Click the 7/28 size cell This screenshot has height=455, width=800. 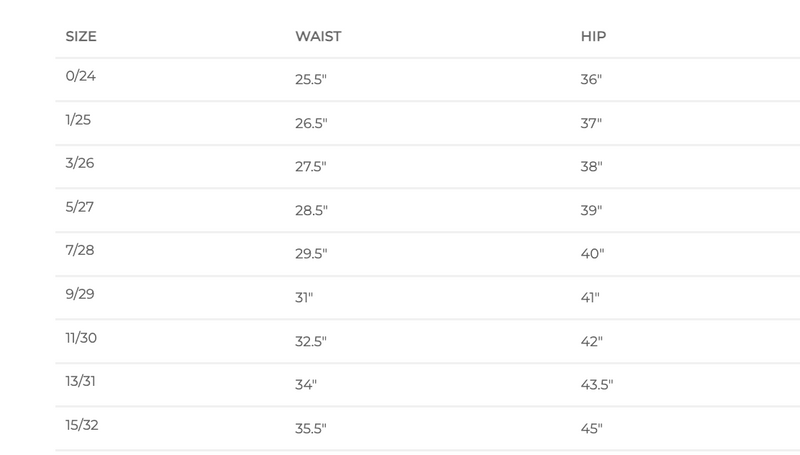click(x=80, y=252)
